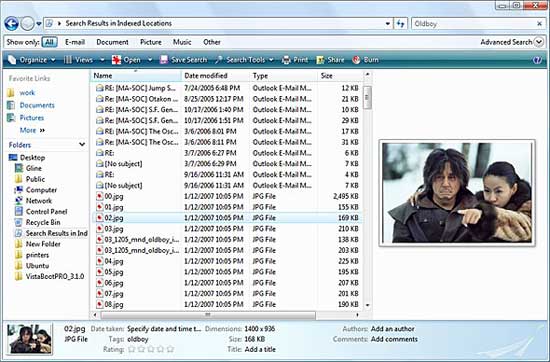
Task: Set rating to five stars
Action: point(170,349)
